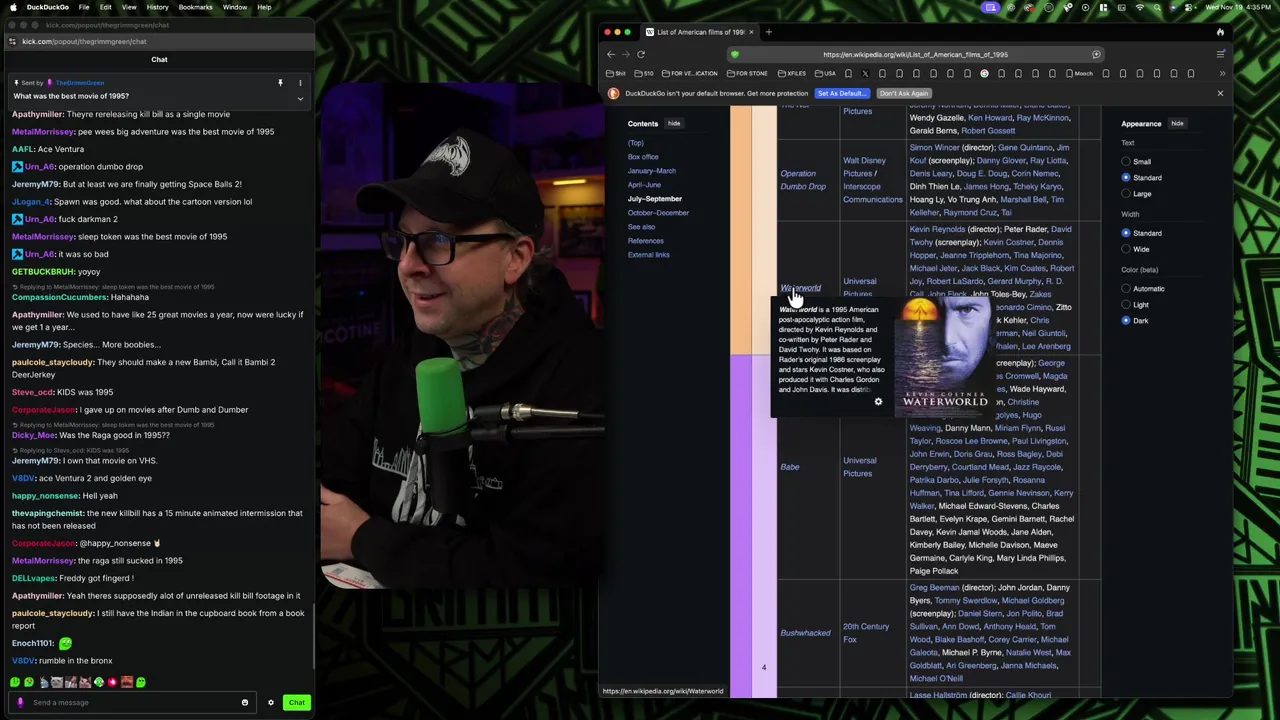
Task: Click the Set As Default button
Action: 842,93
